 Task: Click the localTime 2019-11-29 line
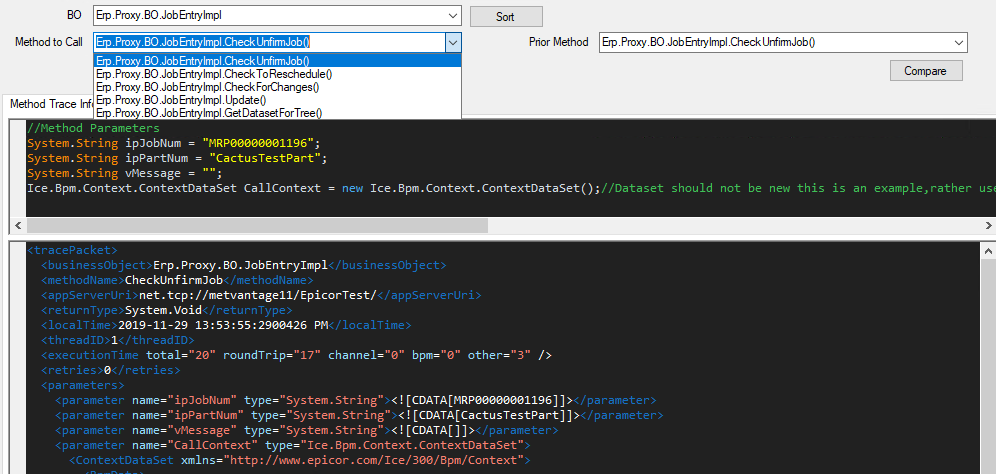tap(226, 325)
